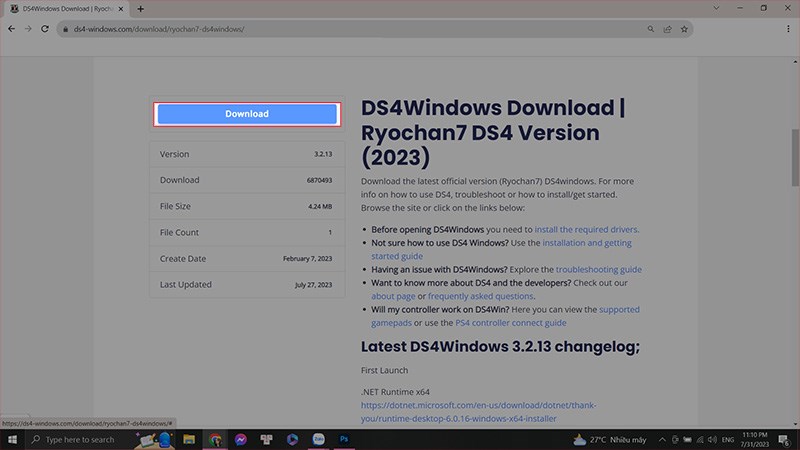Follow the "frequently asked questions" link
Viewport: 800px width, 450px height.
point(482,296)
